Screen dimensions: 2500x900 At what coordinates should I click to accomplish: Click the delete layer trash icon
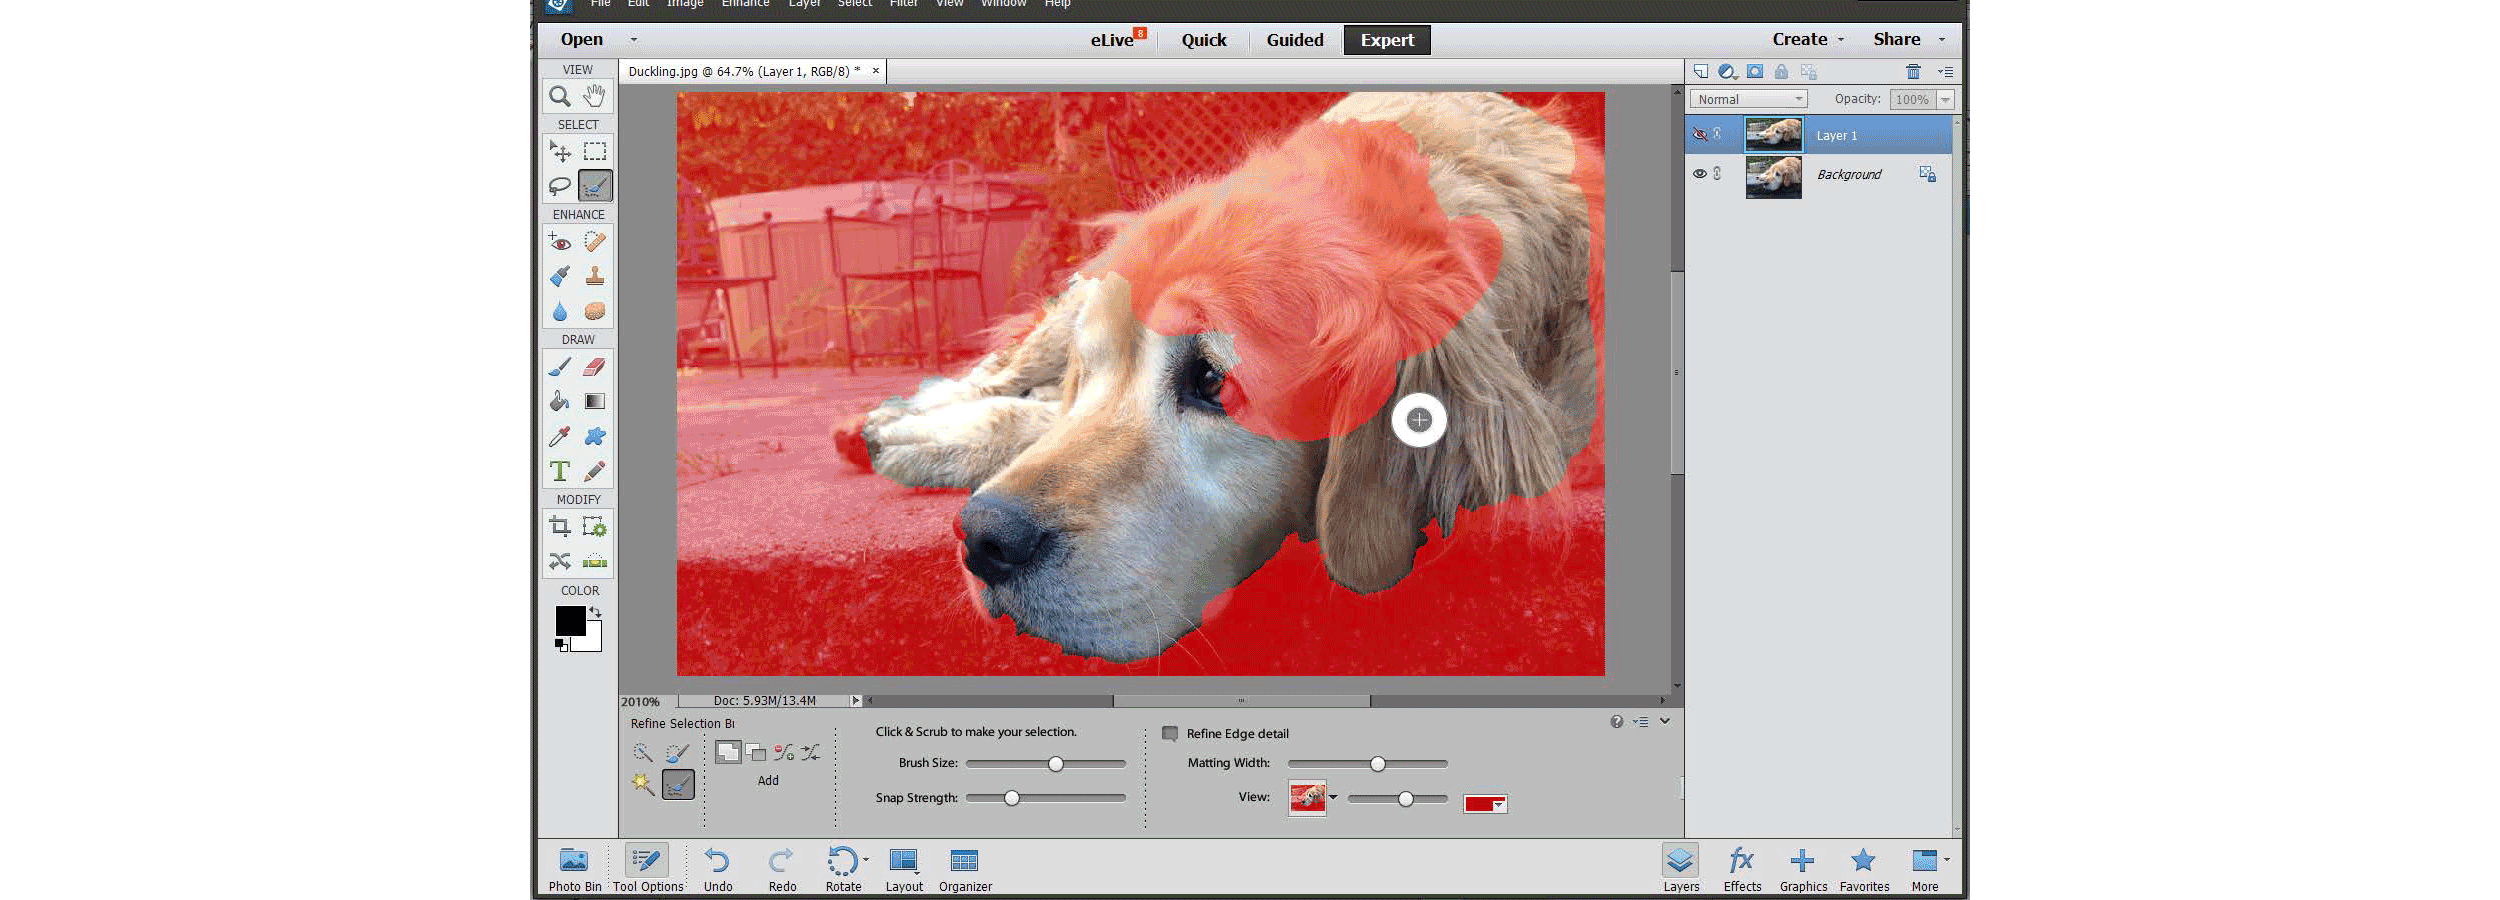click(x=1913, y=71)
